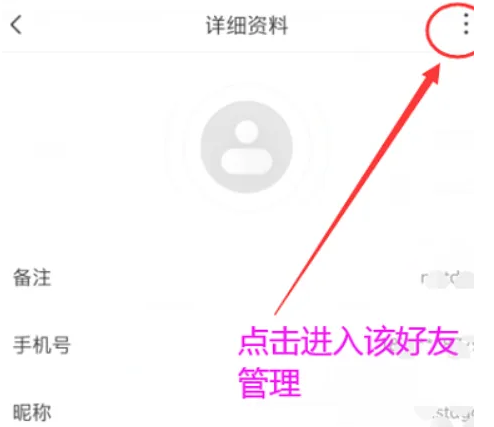
Task: Click the magenta 点击进入该好友 annotation text
Action: point(348,341)
